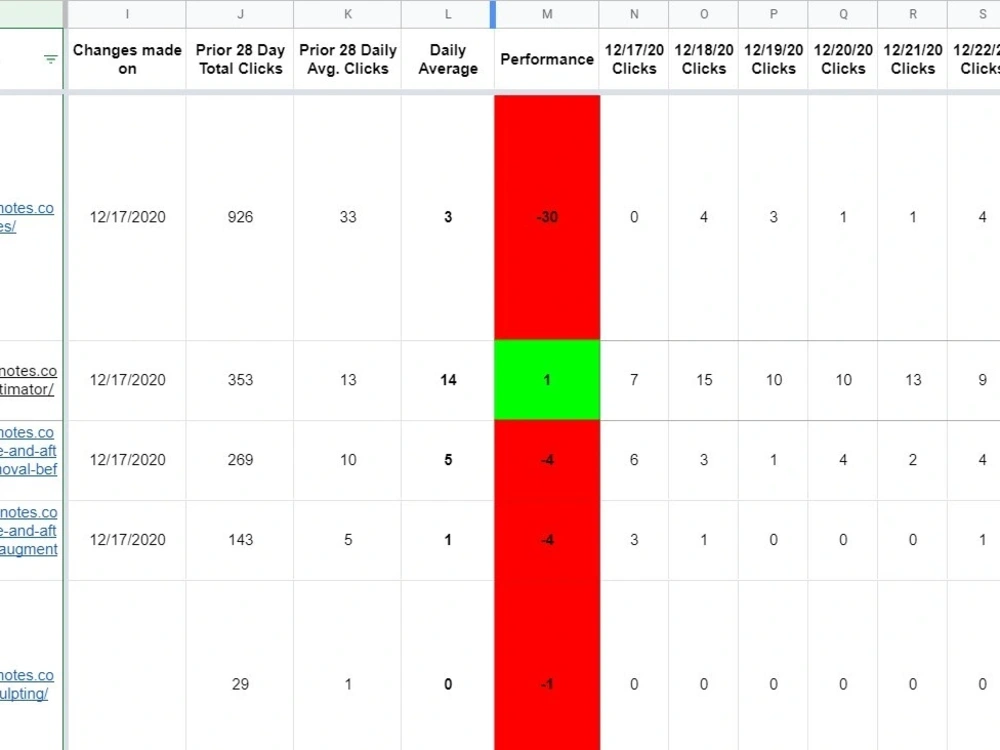Viewport: 1000px width, 750px height.
Task: Select Daily Average cell showing 5
Action: (448, 460)
